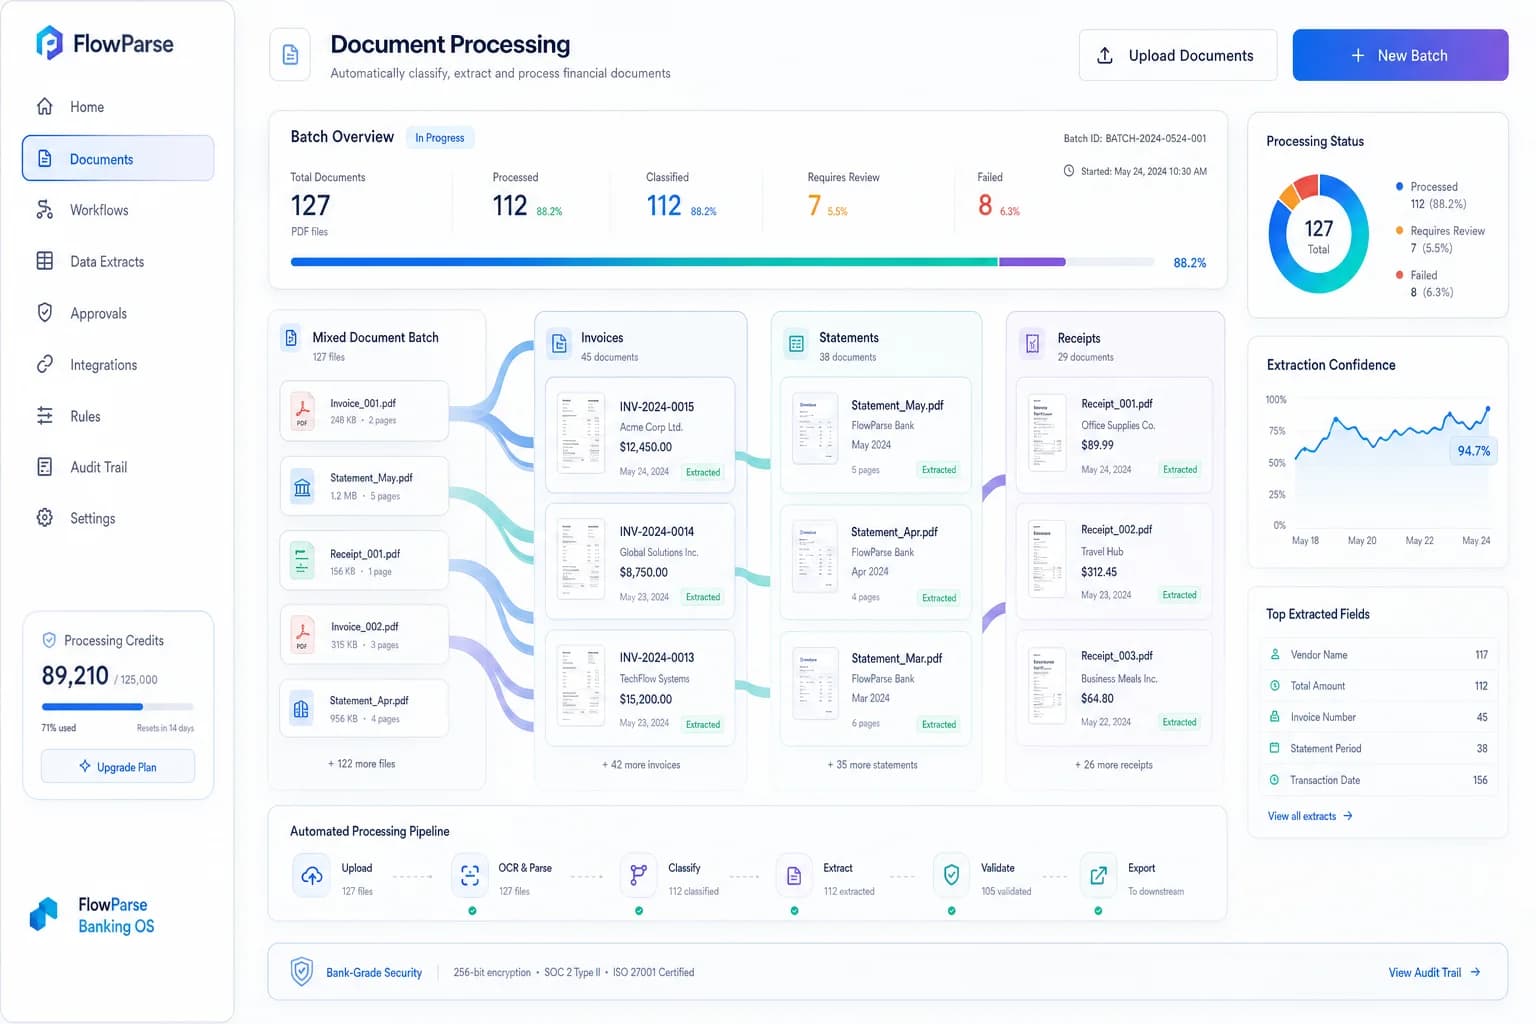Click the document icon beside Document Processing
Image resolution: width=1536 pixels, height=1024 pixels.
pos(290,55)
